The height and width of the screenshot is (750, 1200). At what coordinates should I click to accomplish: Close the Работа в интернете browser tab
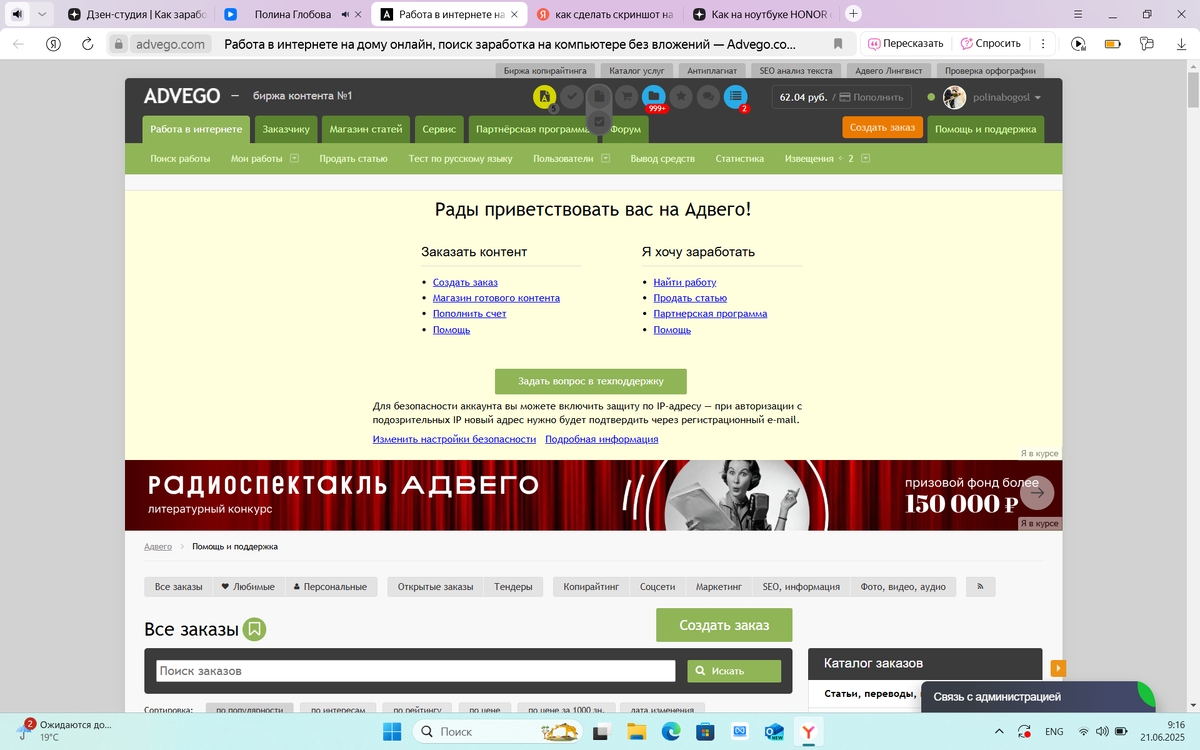pyautogui.click(x=514, y=15)
